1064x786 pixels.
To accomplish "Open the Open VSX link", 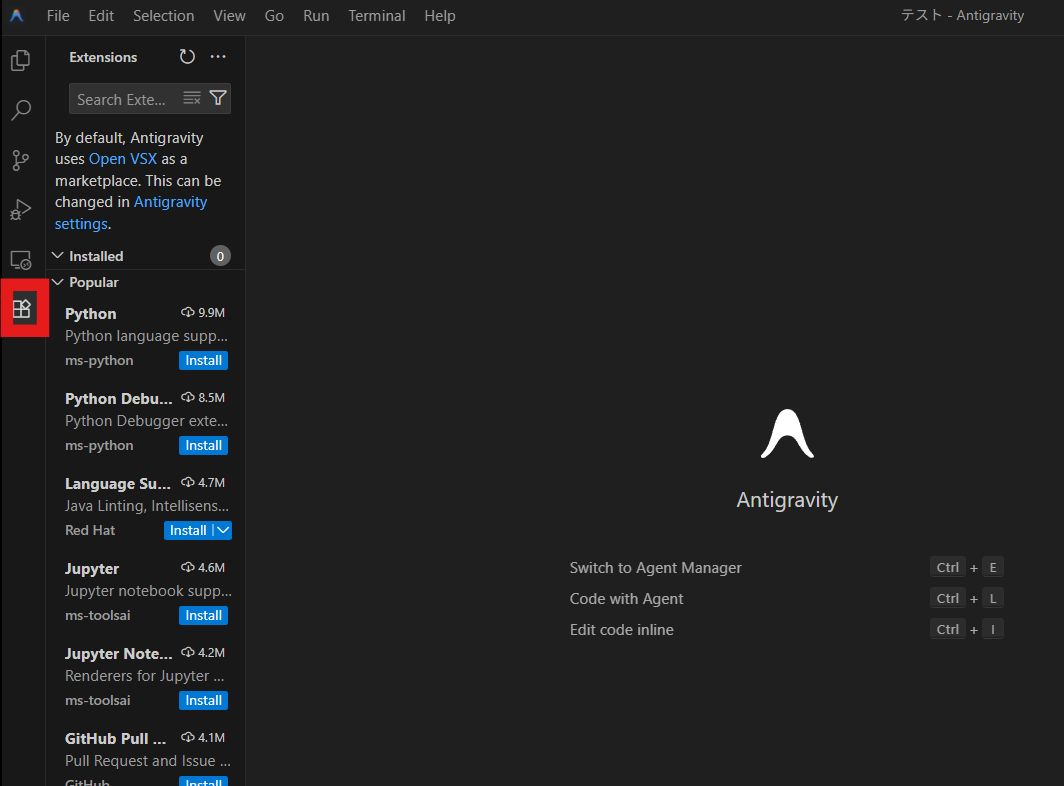I will click(122, 158).
